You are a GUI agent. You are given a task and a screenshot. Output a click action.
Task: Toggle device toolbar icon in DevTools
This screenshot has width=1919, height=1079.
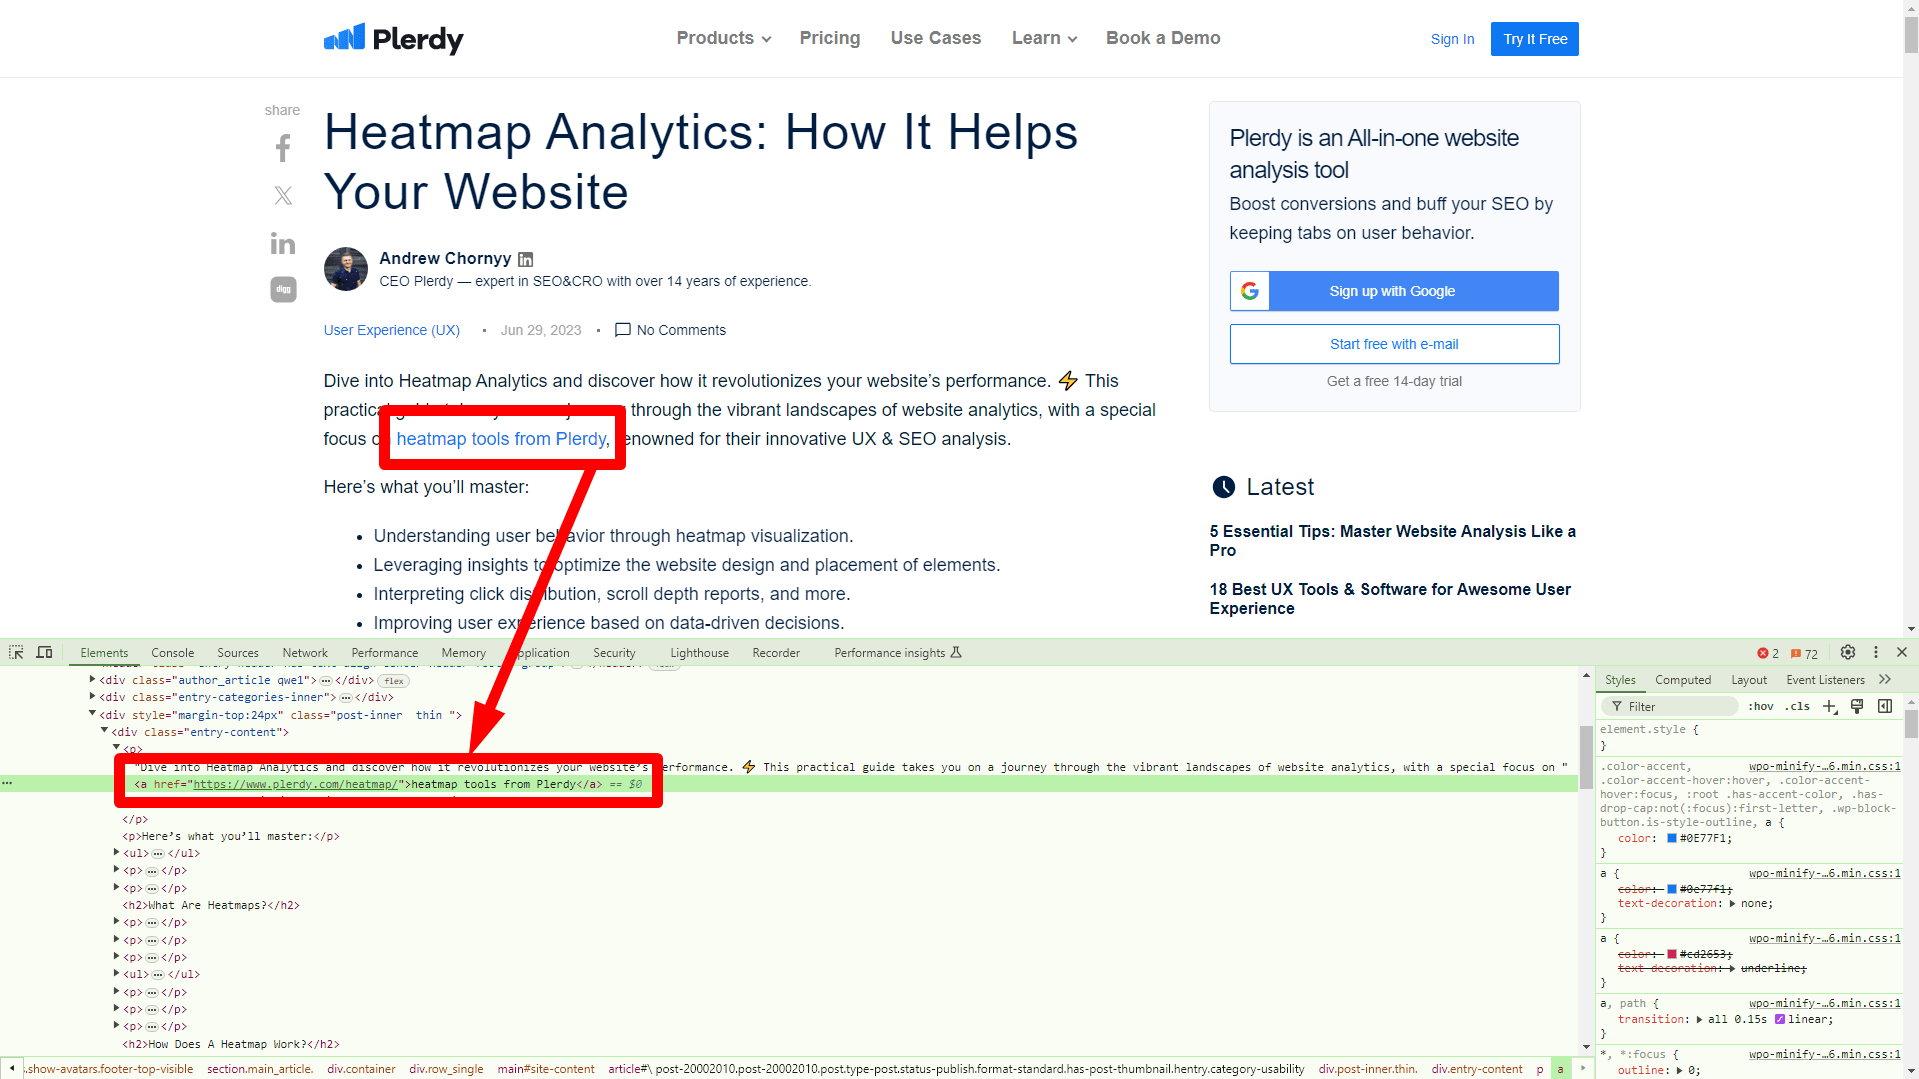pos(44,652)
